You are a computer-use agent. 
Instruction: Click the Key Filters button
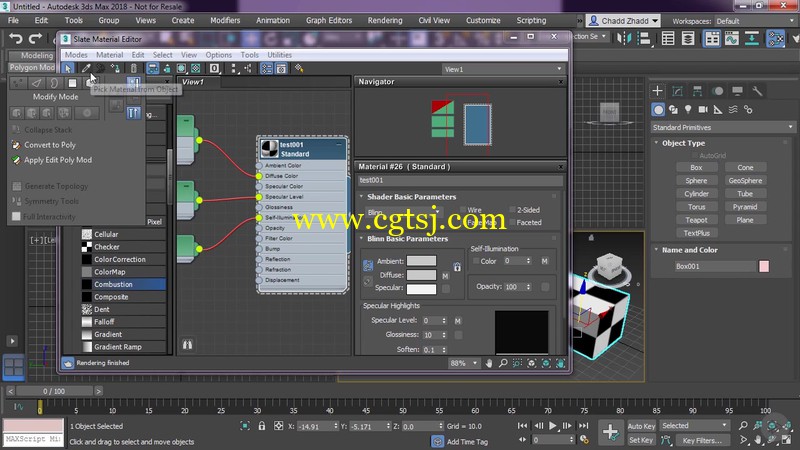point(702,440)
